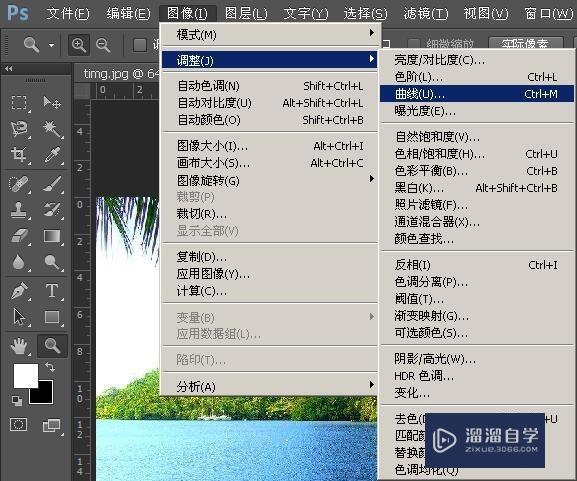
Task: Select the Eyedropper tool
Action: pyautogui.click(x=52, y=155)
